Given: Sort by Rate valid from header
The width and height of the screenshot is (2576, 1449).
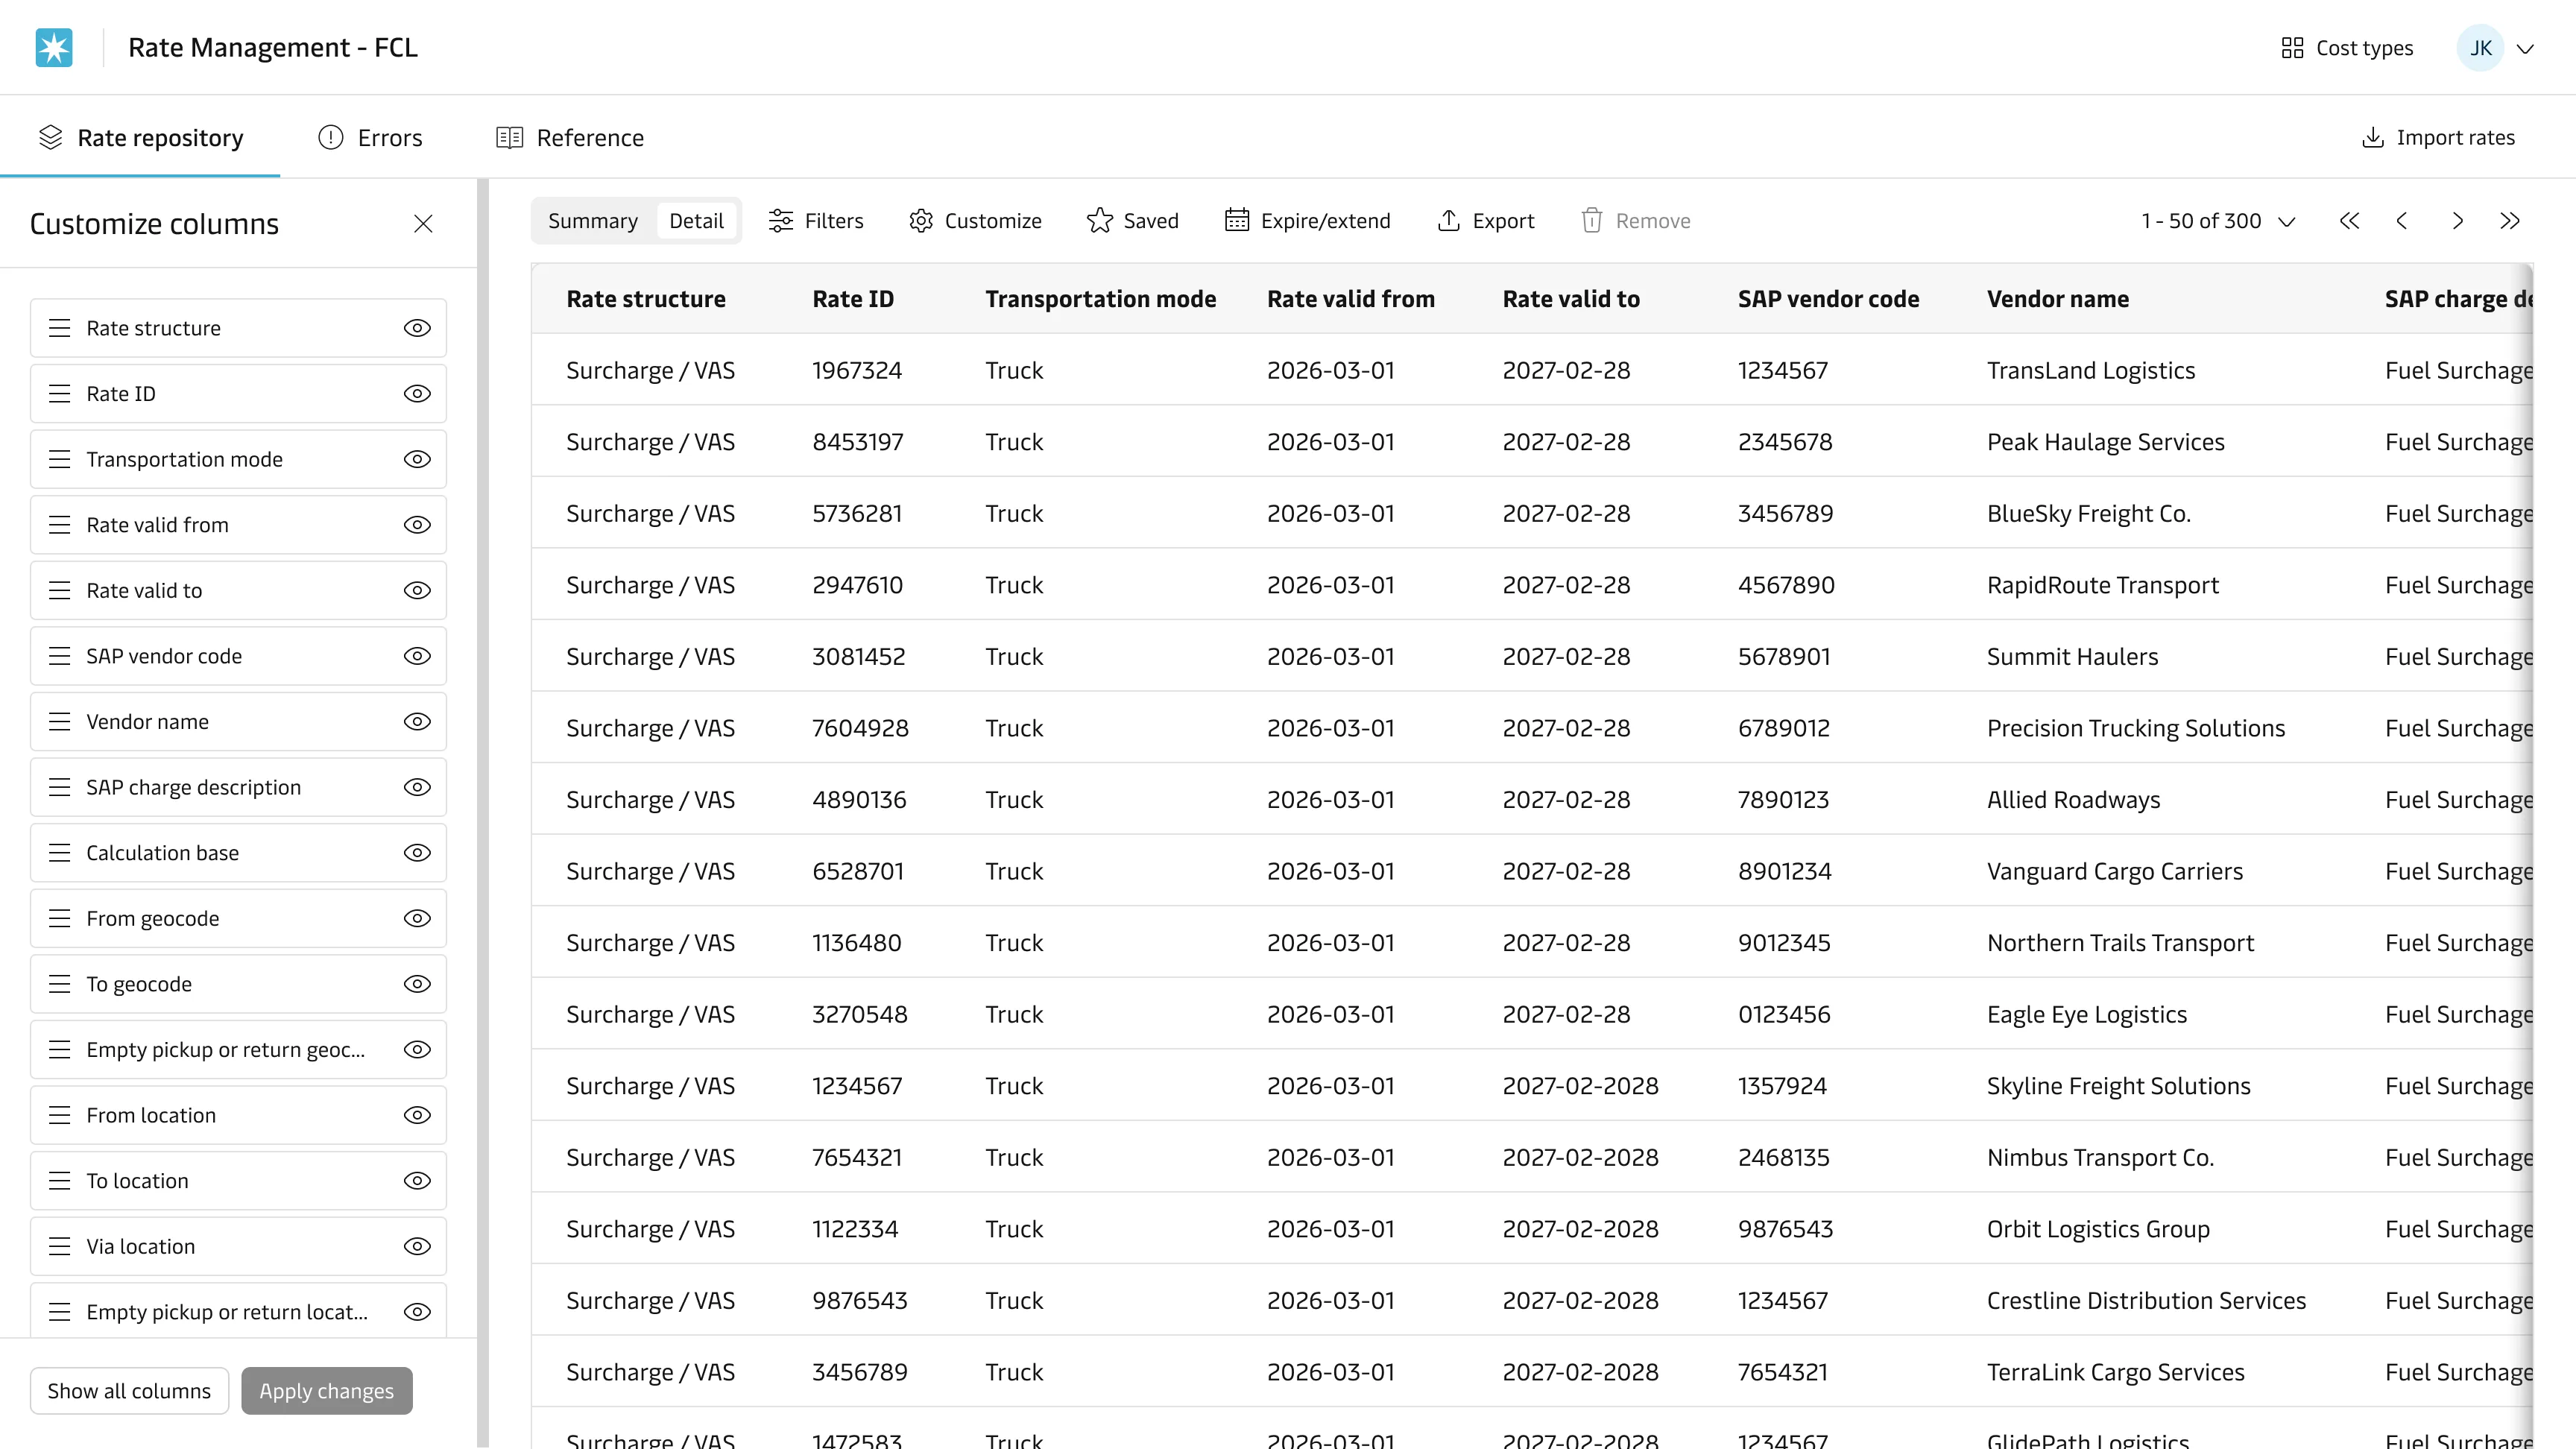Looking at the screenshot, I should point(1351,299).
